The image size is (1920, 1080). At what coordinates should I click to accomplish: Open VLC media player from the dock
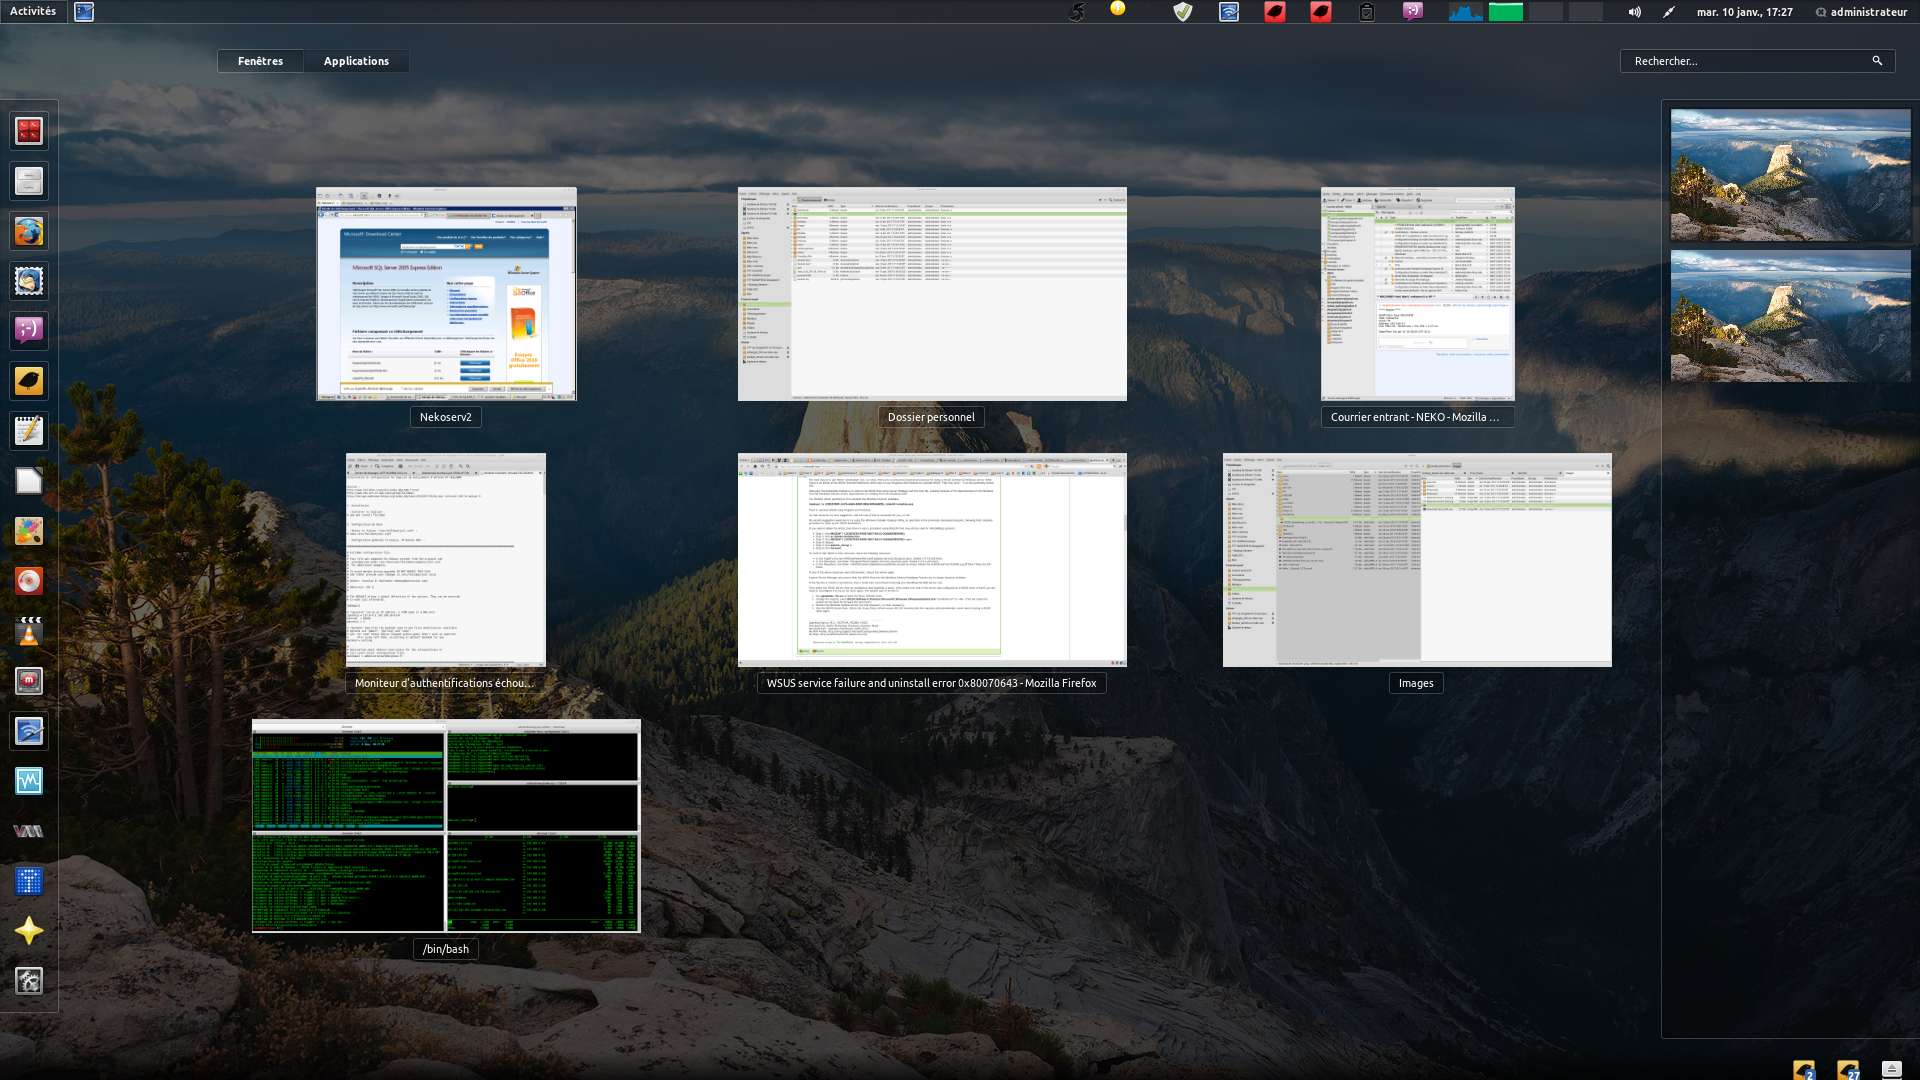click(29, 631)
